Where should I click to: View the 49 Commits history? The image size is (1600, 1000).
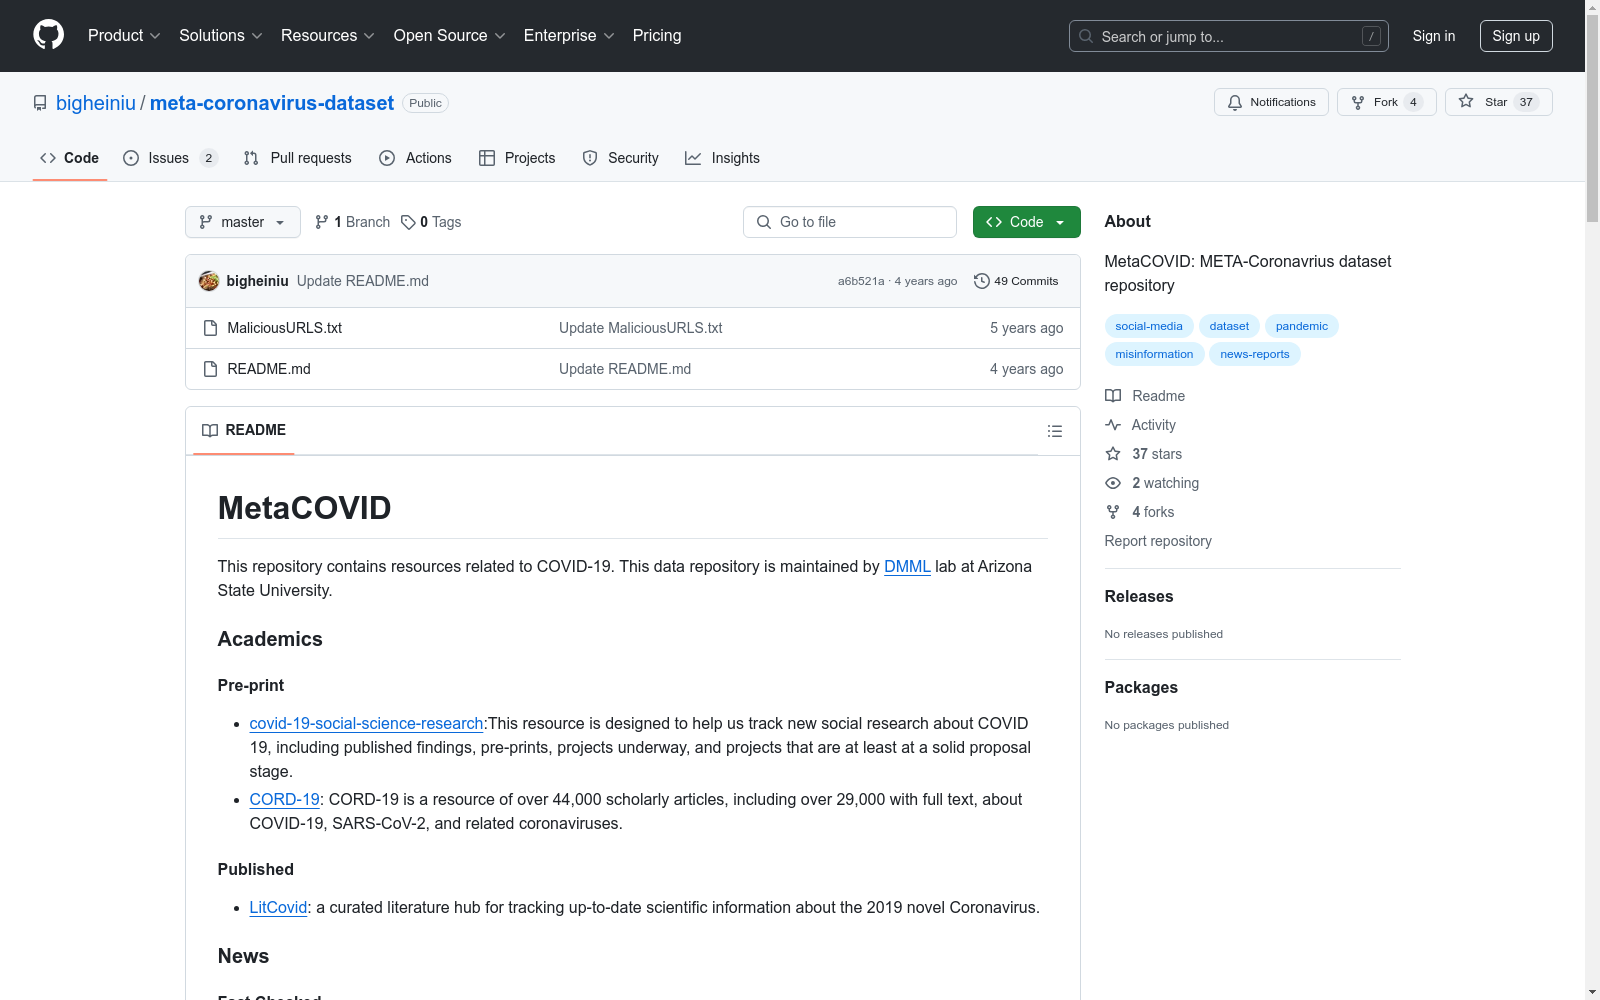coord(1016,281)
